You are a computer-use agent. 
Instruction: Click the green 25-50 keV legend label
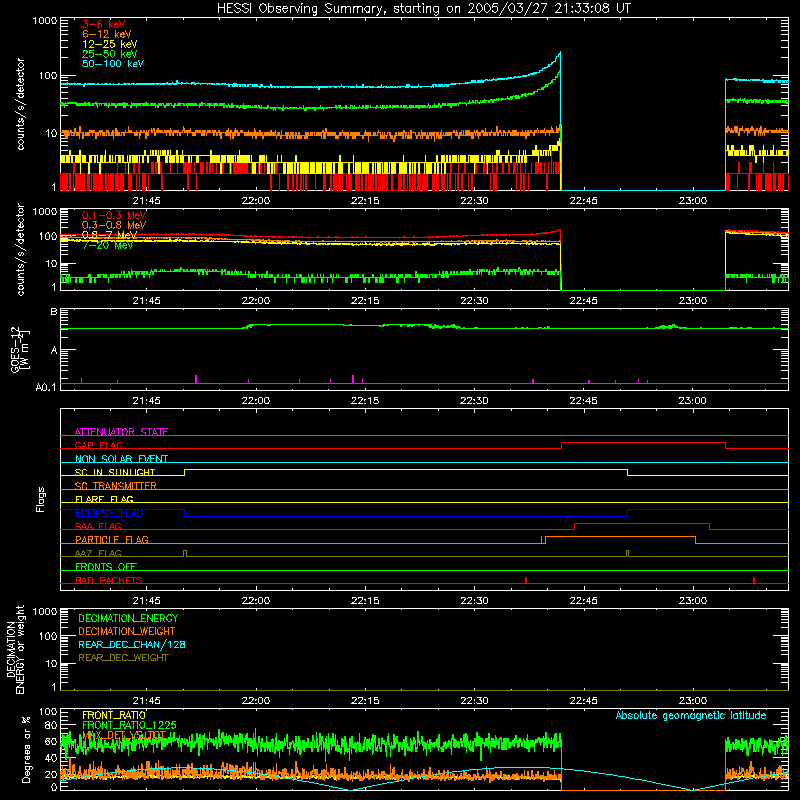pos(110,54)
